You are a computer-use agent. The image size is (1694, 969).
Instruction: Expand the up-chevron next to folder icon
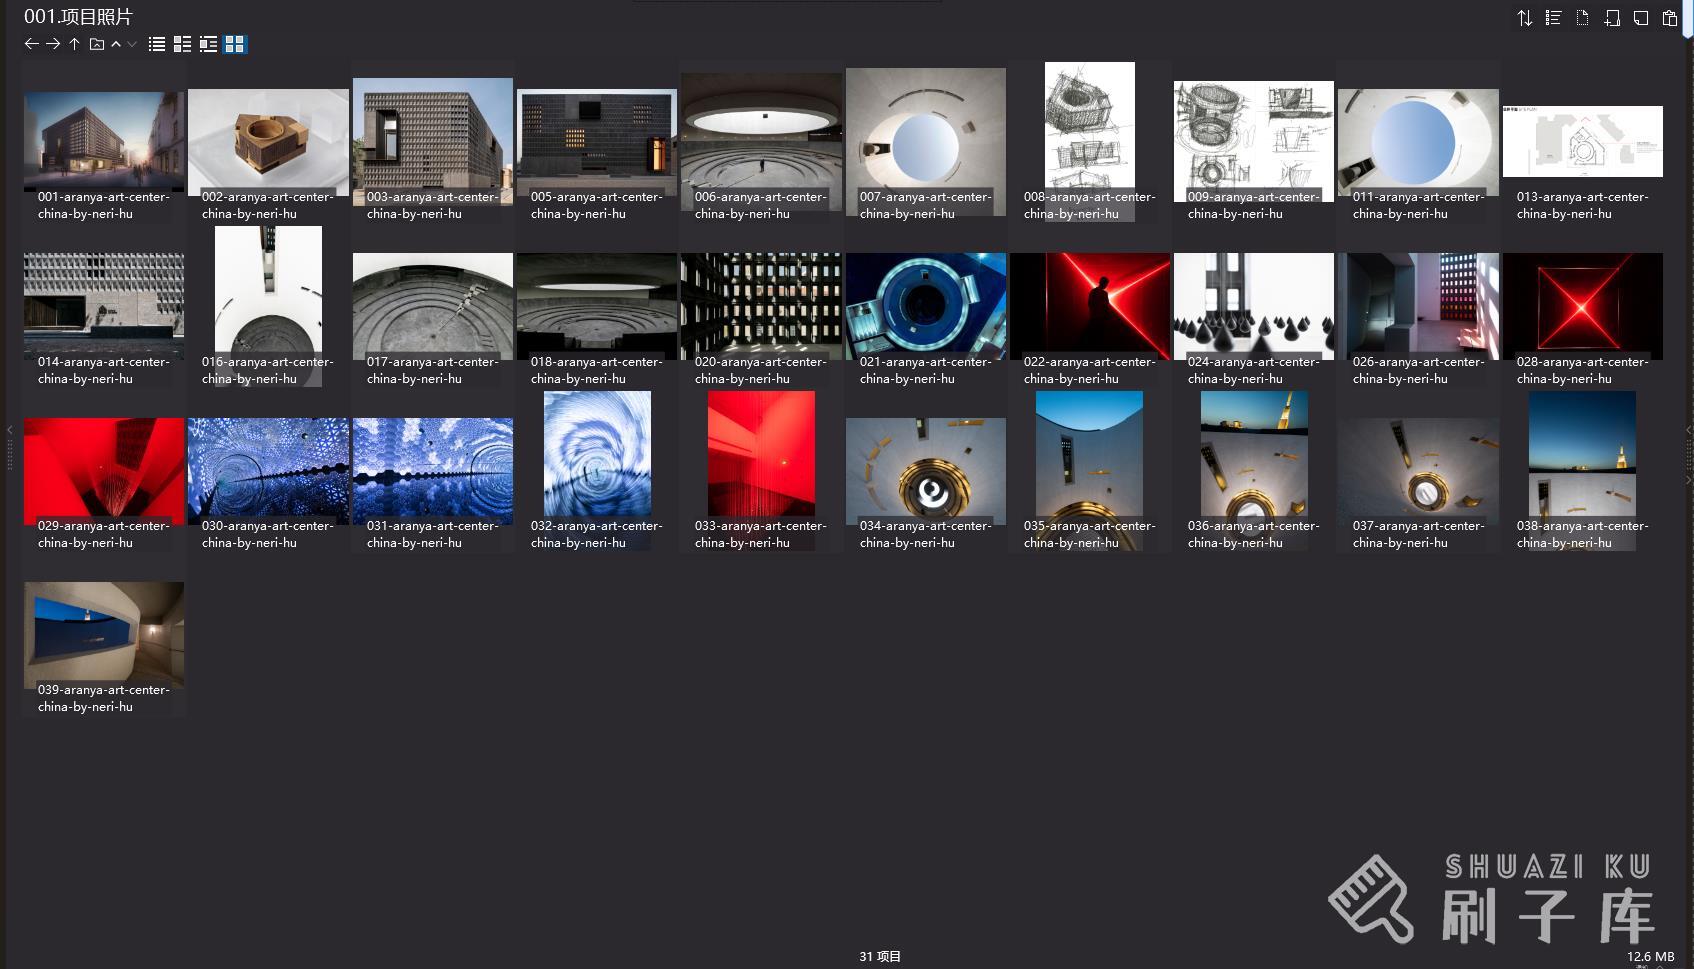[116, 44]
